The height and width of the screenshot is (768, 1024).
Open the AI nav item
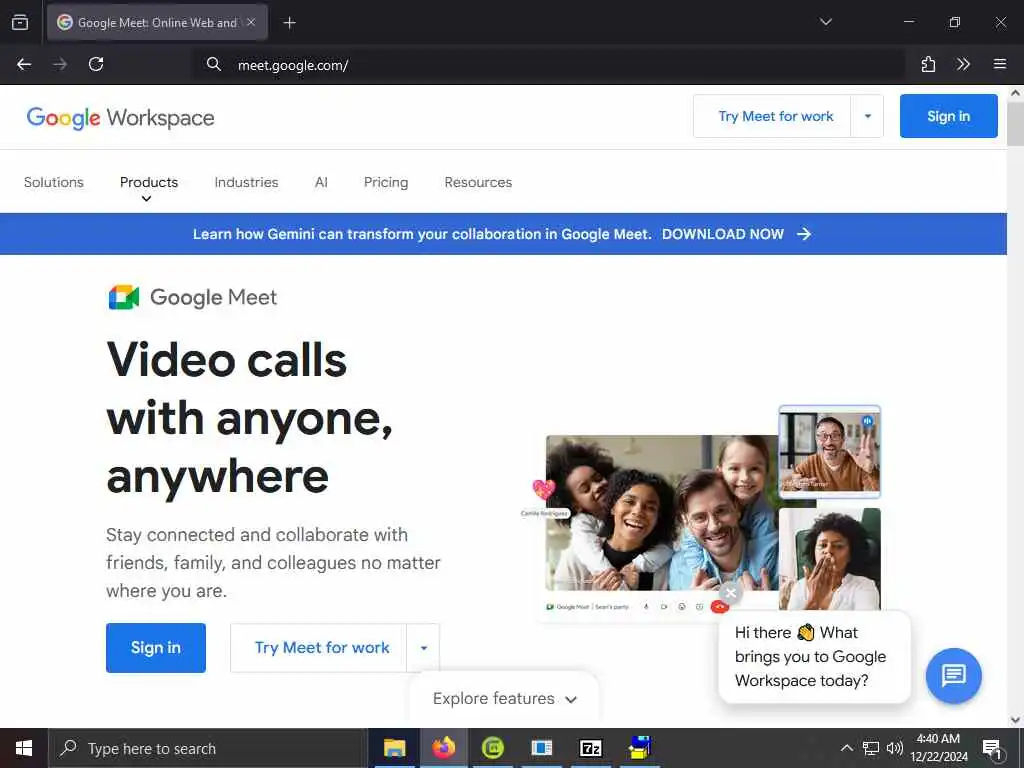321,182
